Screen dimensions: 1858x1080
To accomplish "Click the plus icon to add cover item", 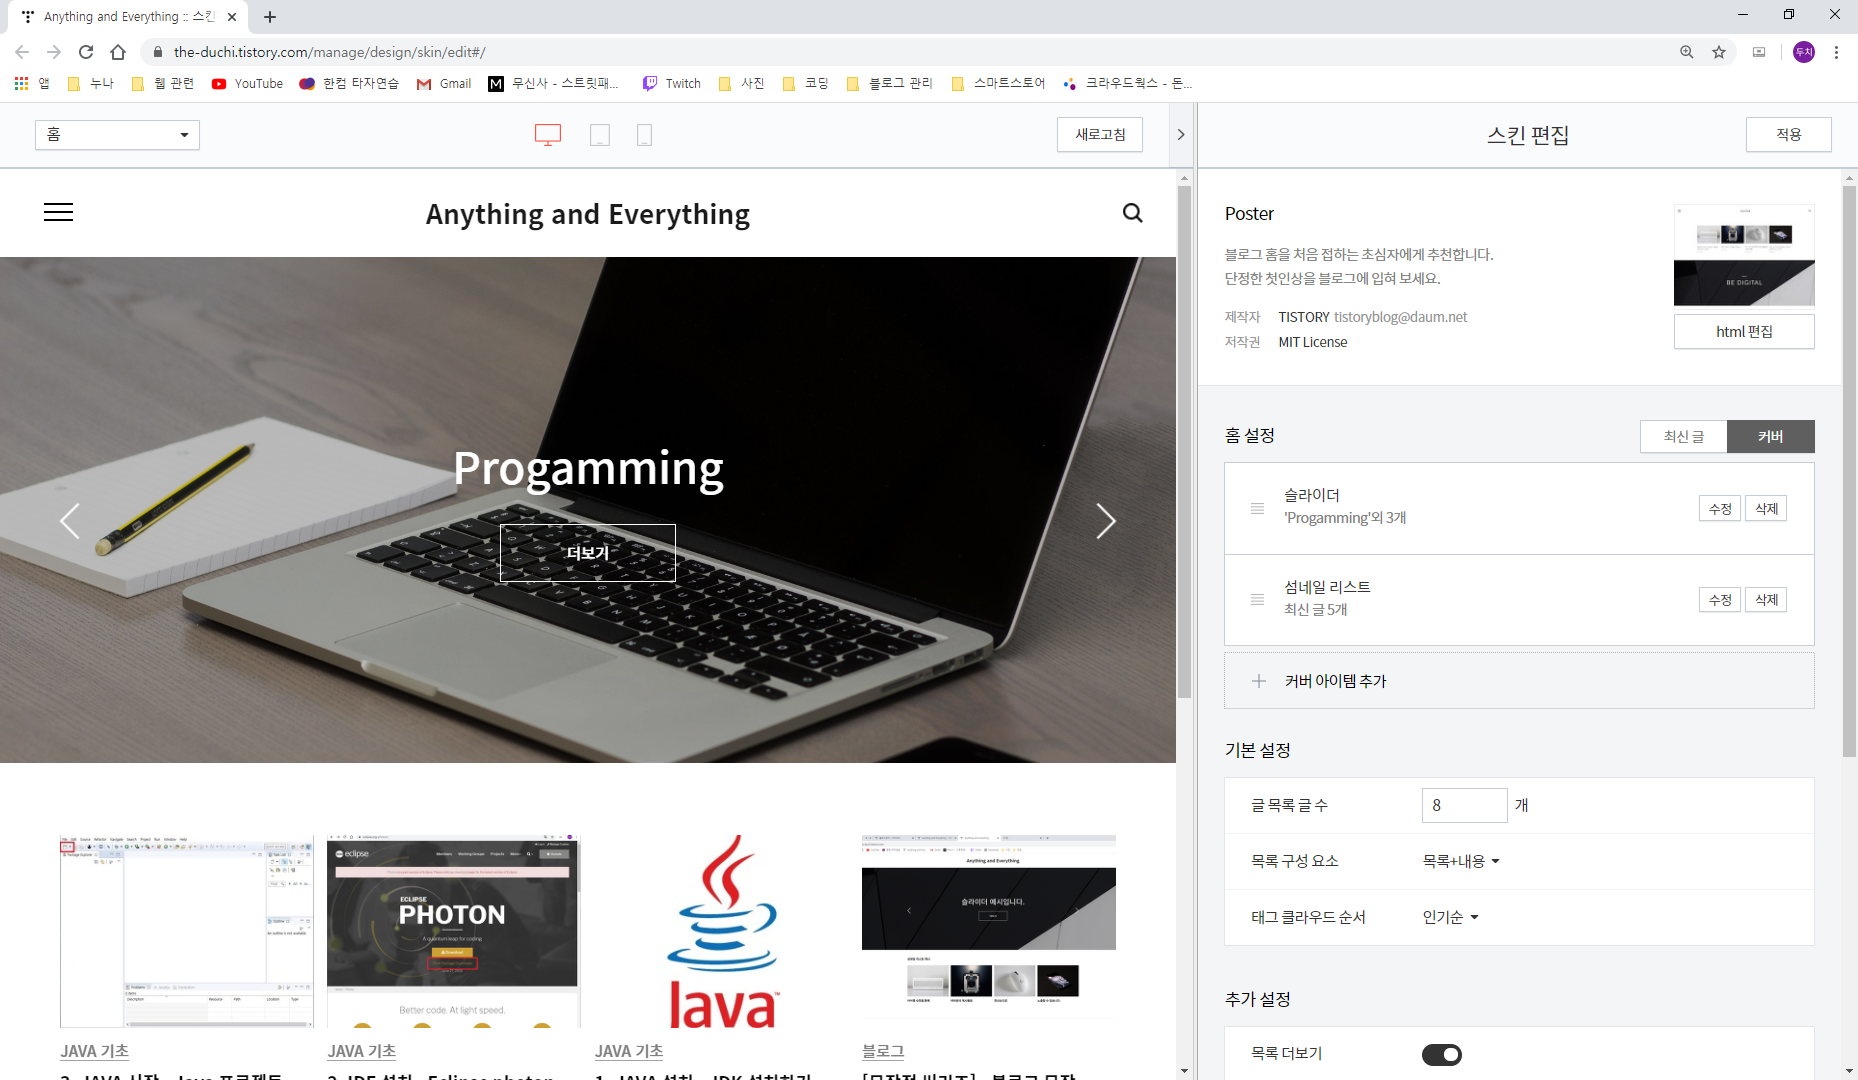I will click(1259, 681).
